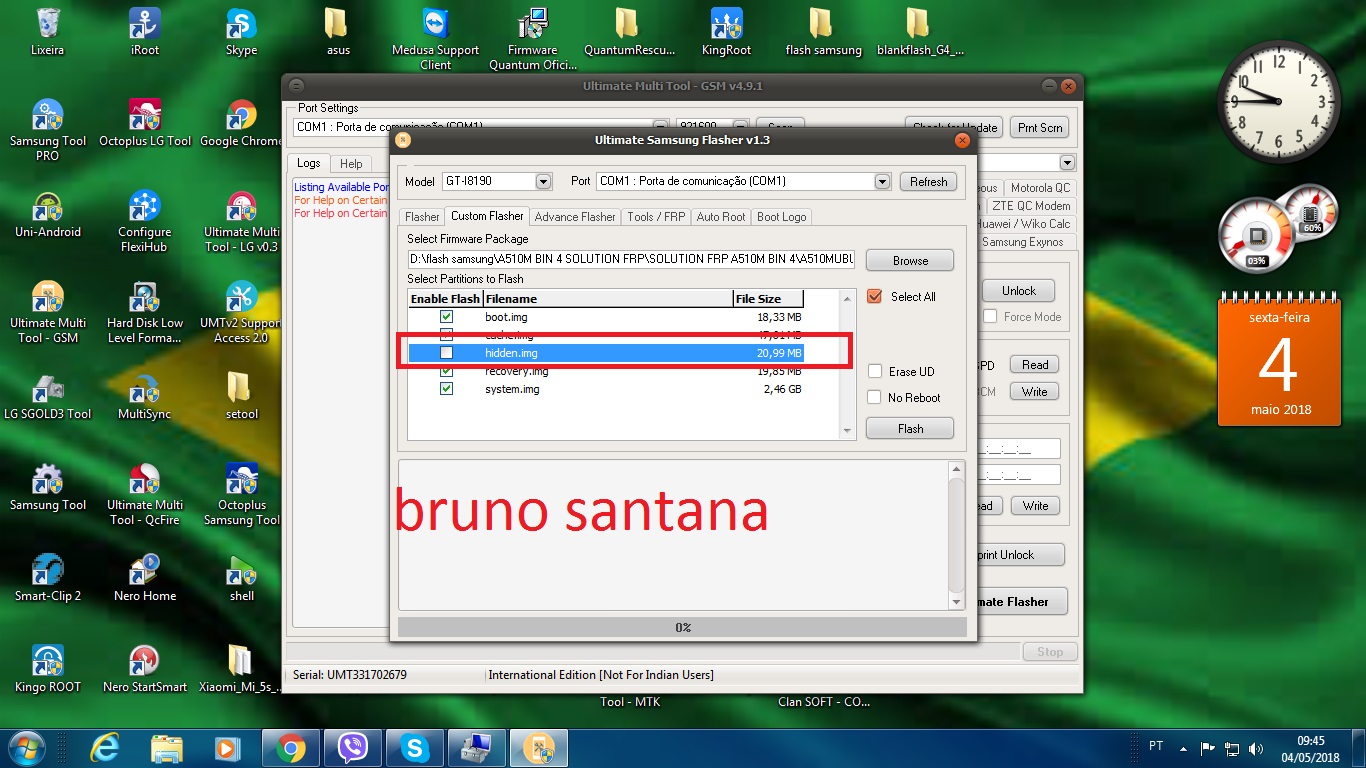This screenshot has width=1366, height=768.
Task: Open the Skype desktop shortcut
Action: point(241,30)
